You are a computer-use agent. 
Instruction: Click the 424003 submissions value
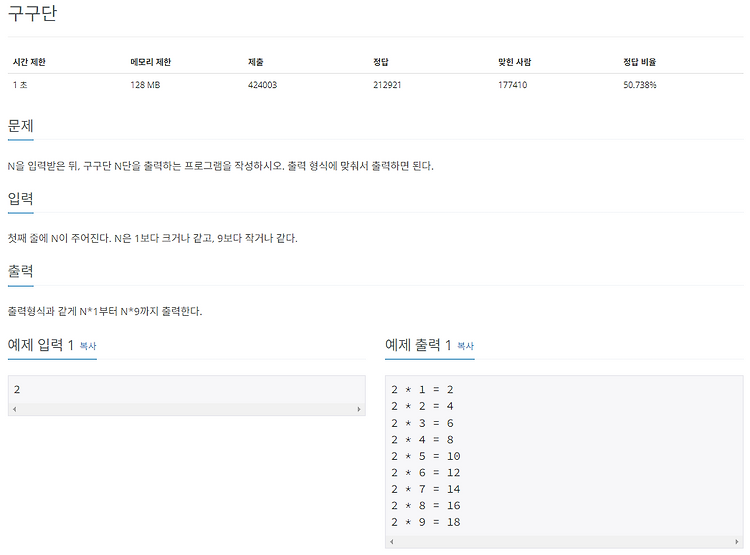(262, 85)
